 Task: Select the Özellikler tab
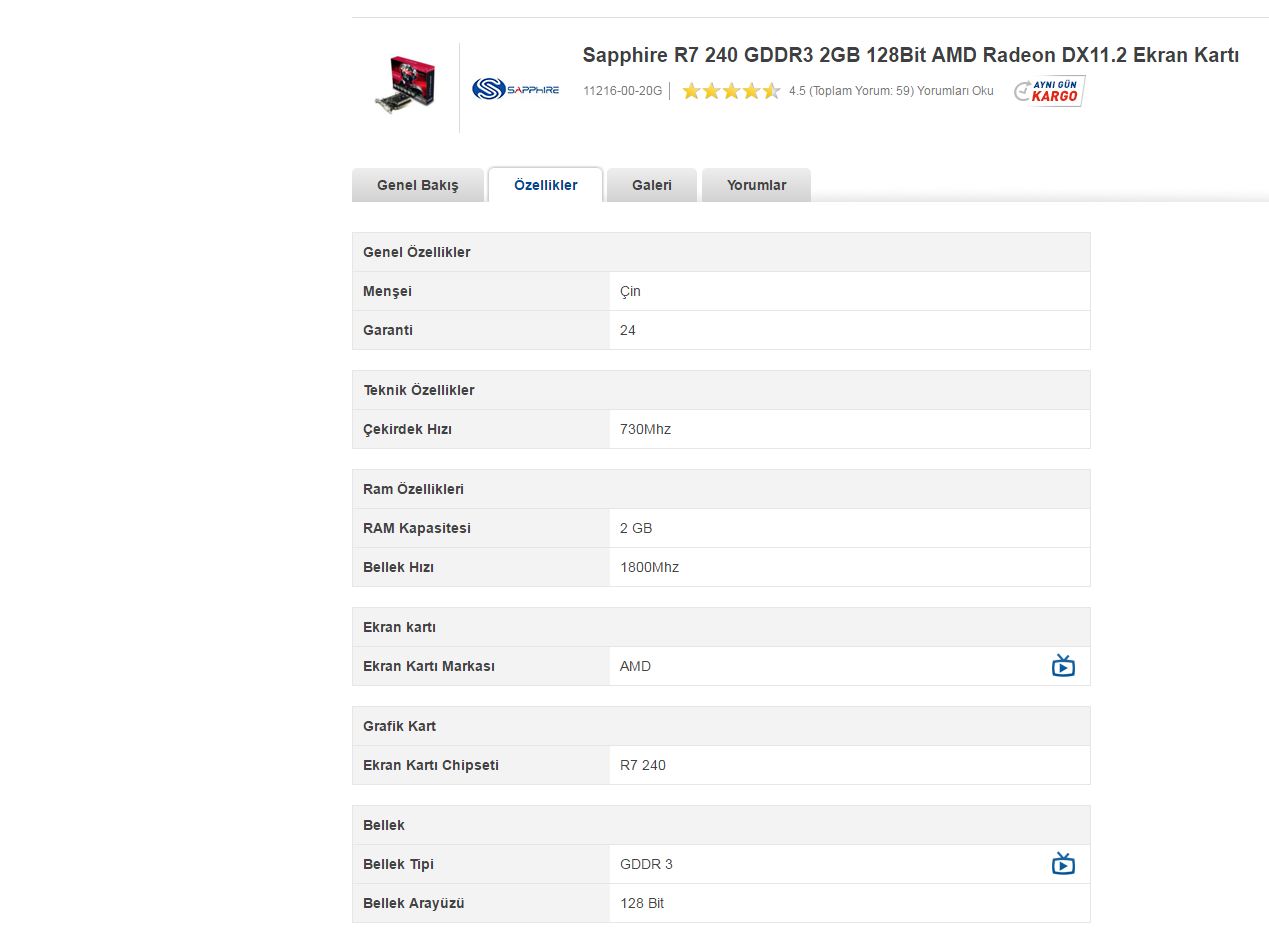[x=546, y=185]
